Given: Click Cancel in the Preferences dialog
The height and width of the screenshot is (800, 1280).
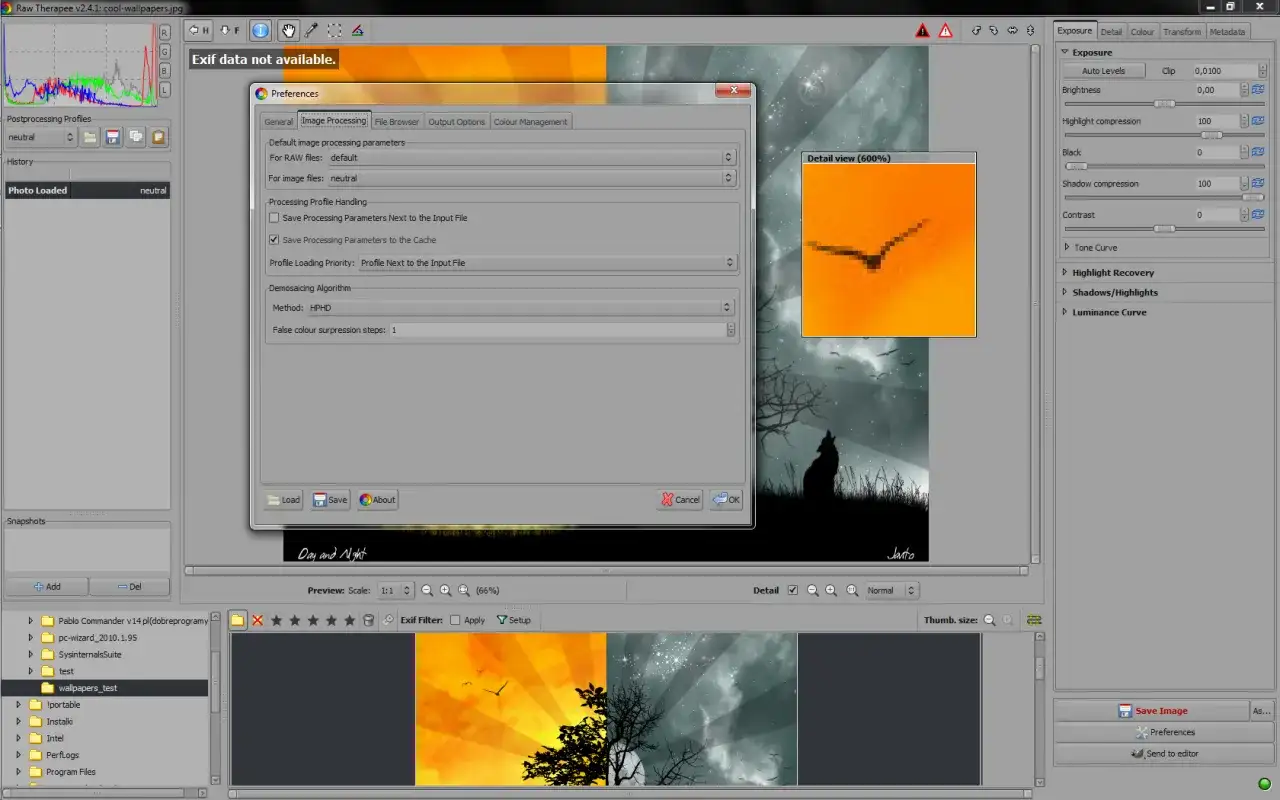Looking at the screenshot, I should pyautogui.click(x=680, y=500).
